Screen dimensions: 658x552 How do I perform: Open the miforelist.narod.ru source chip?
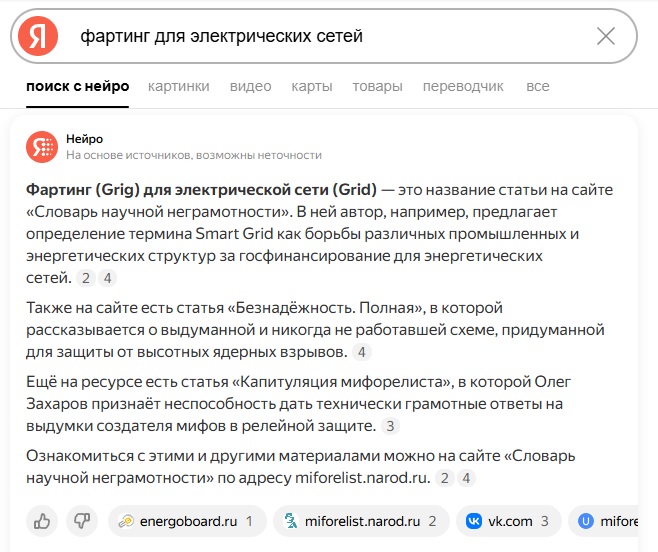point(361,521)
